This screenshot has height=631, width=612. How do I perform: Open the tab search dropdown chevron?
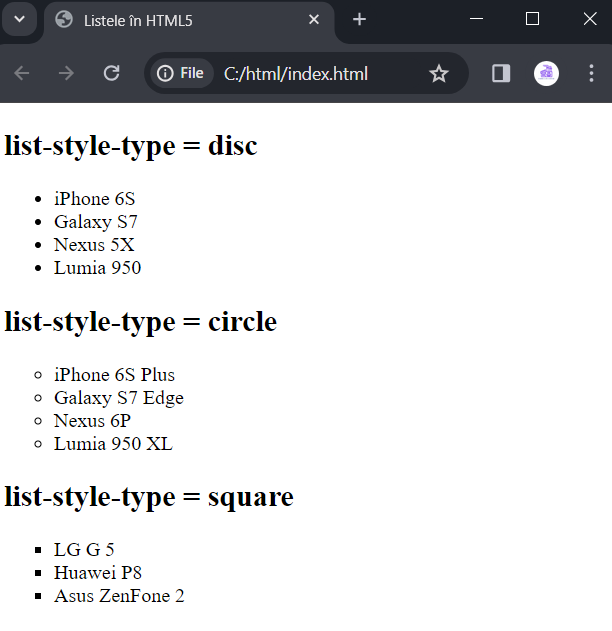[x=19, y=19]
